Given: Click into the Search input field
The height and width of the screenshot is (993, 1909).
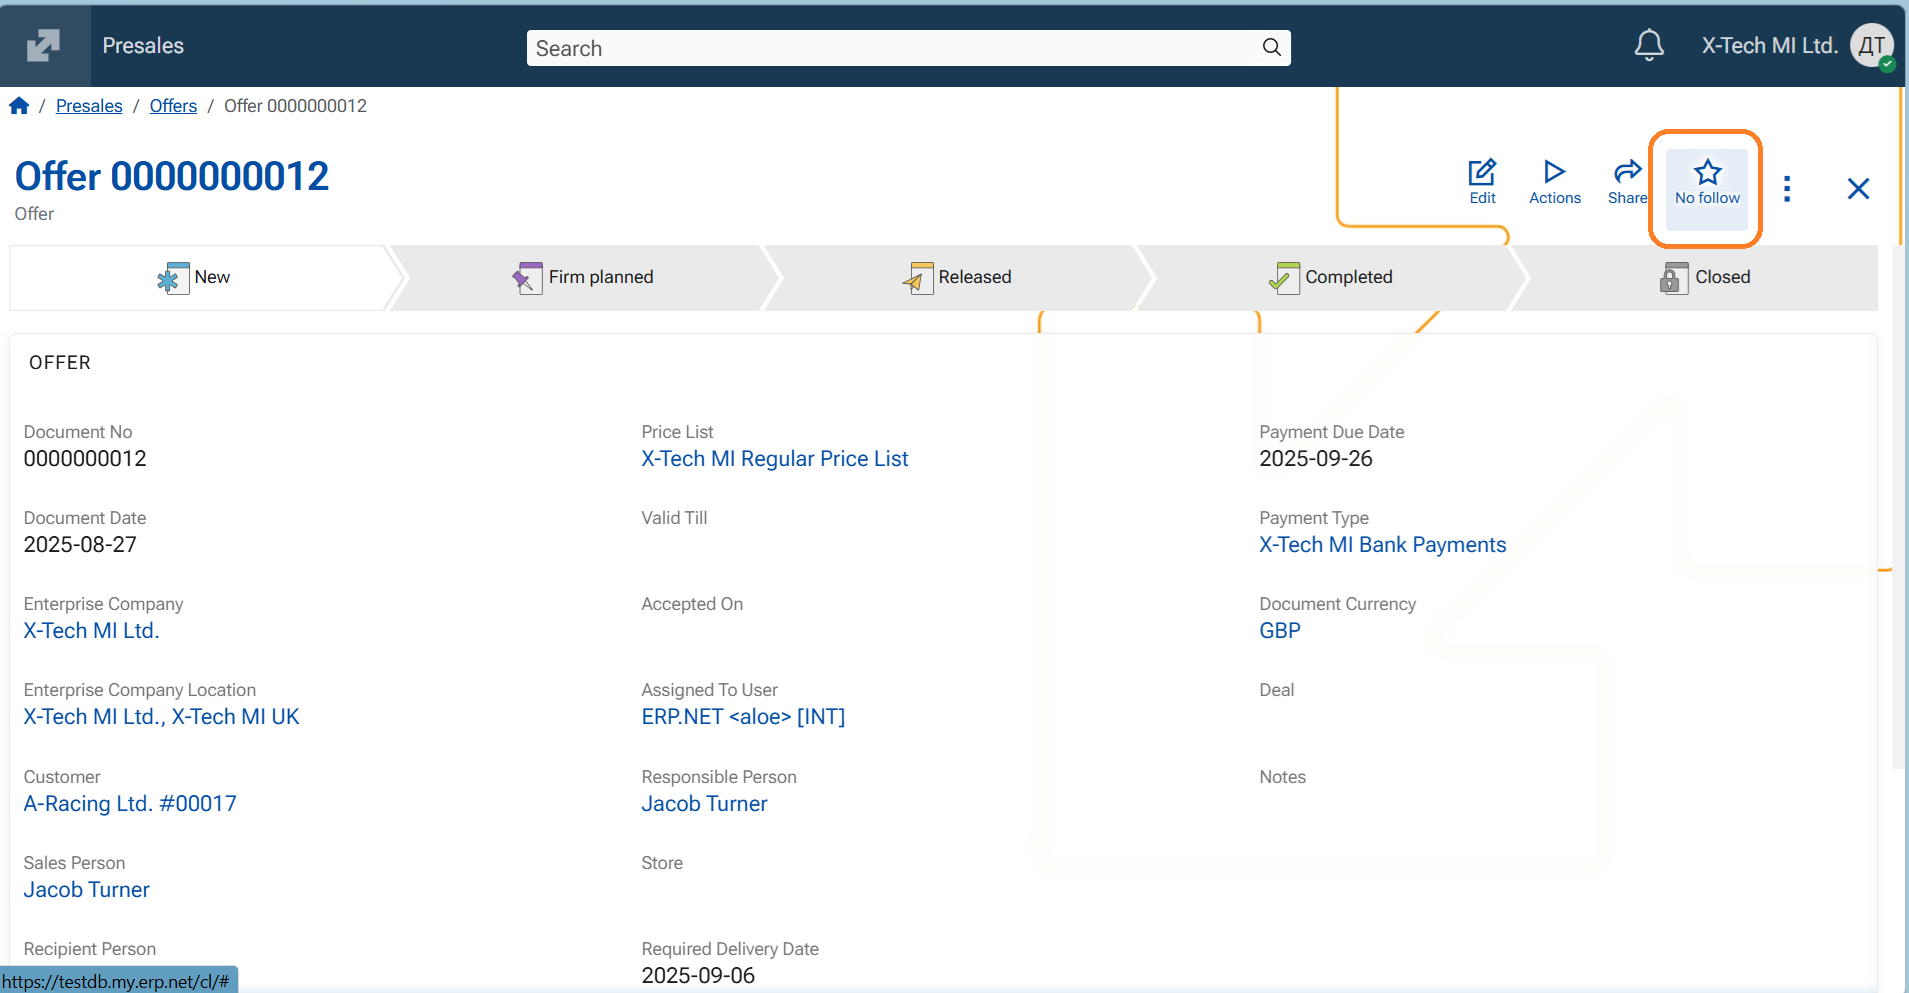Looking at the screenshot, I should pos(890,48).
